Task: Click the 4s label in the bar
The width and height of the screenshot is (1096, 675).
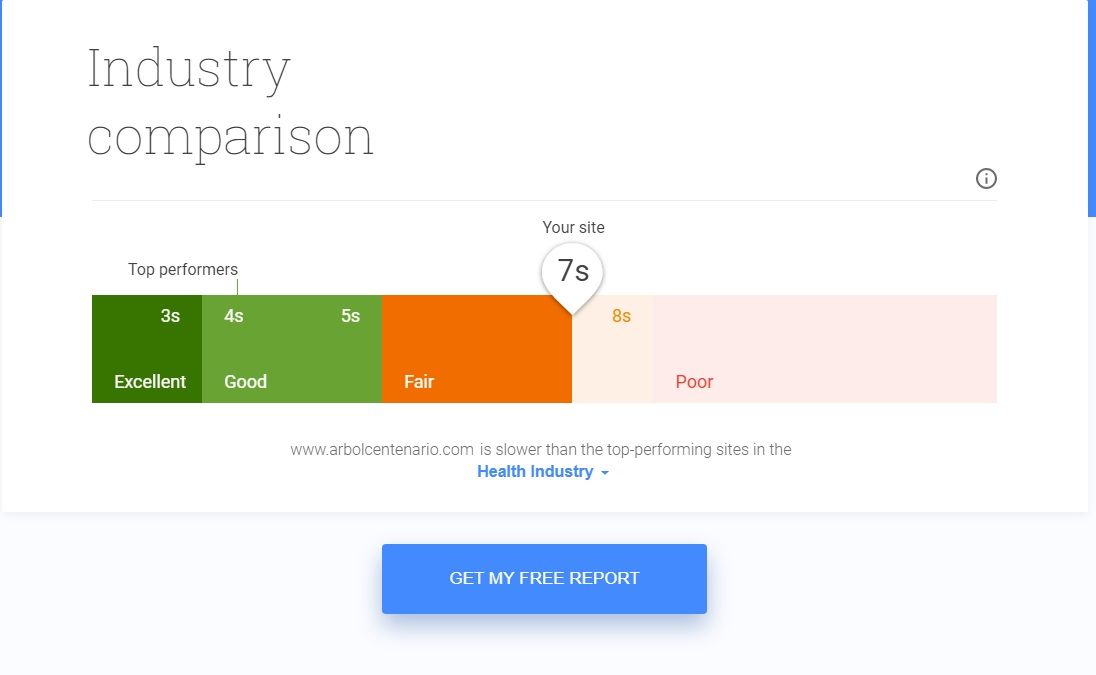Action: [233, 316]
